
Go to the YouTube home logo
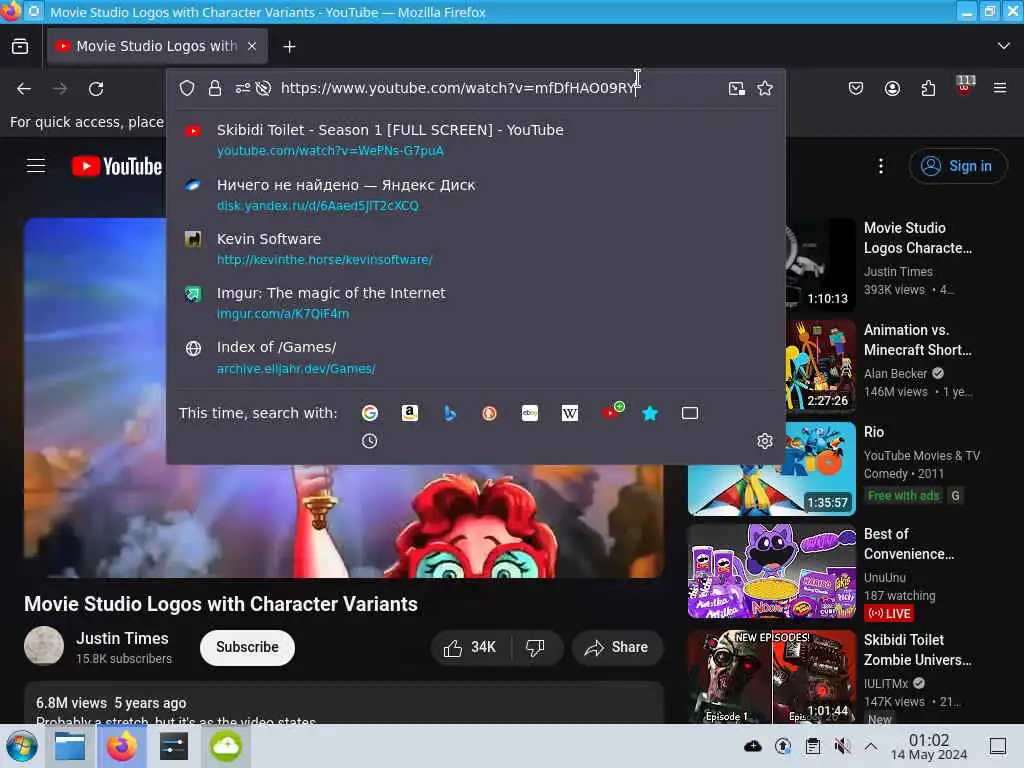point(117,166)
